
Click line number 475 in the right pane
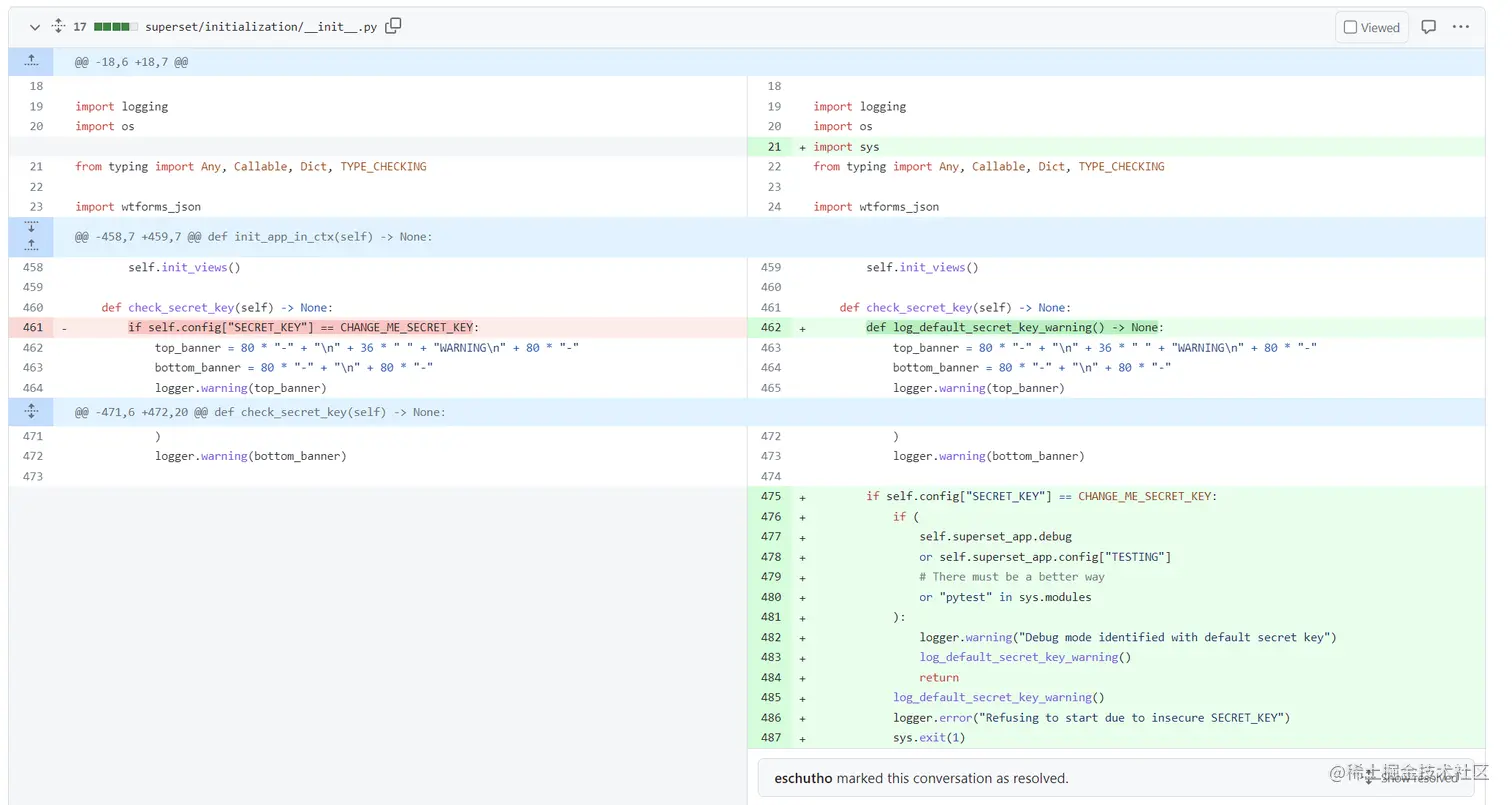[x=770, y=496]
